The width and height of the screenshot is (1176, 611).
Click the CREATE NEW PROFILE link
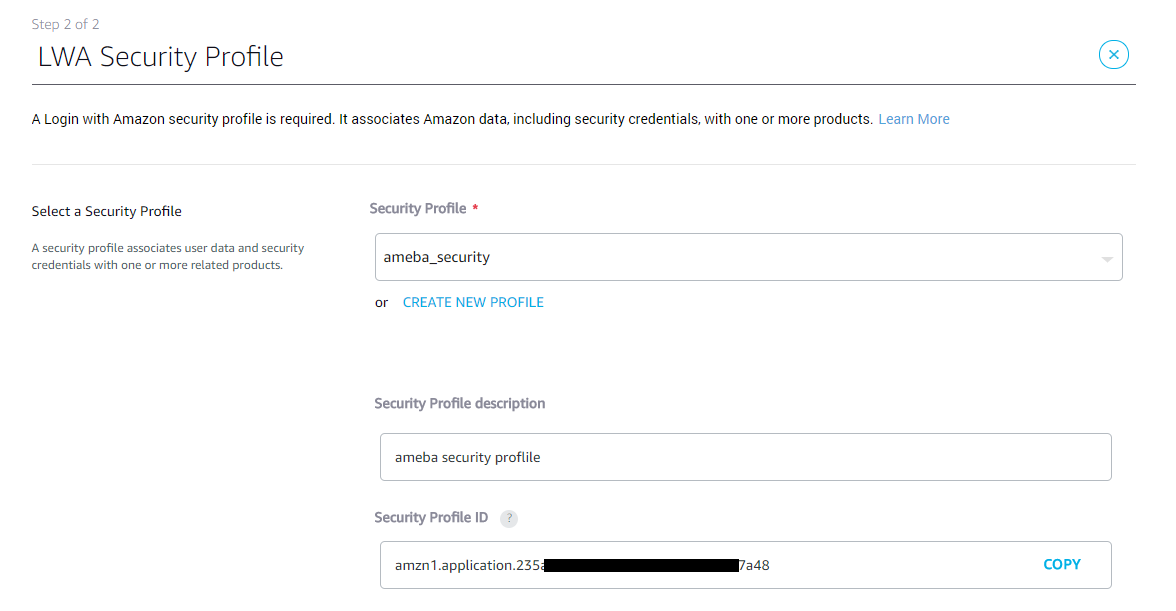(x=473, y=302)
